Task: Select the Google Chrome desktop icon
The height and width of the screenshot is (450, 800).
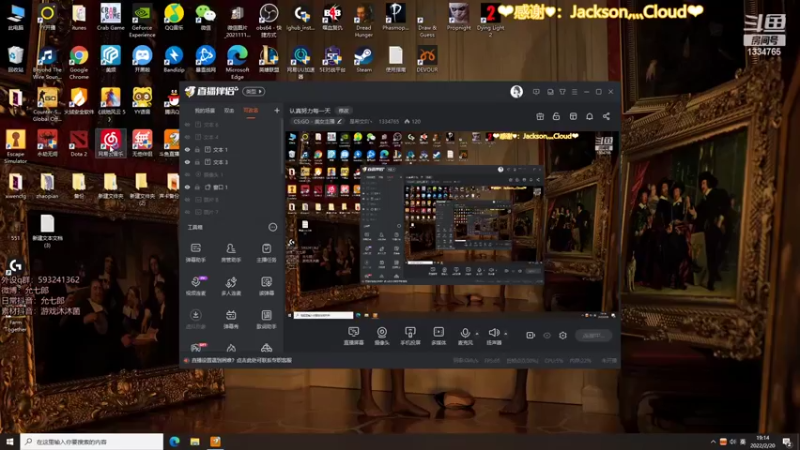Action: tap(79, 62)
